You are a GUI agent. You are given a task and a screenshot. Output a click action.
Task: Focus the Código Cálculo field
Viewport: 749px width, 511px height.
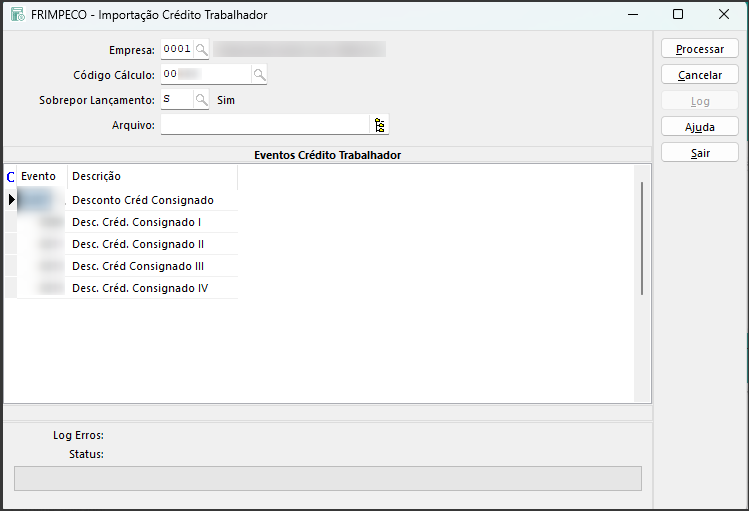[x=206, y=74]
